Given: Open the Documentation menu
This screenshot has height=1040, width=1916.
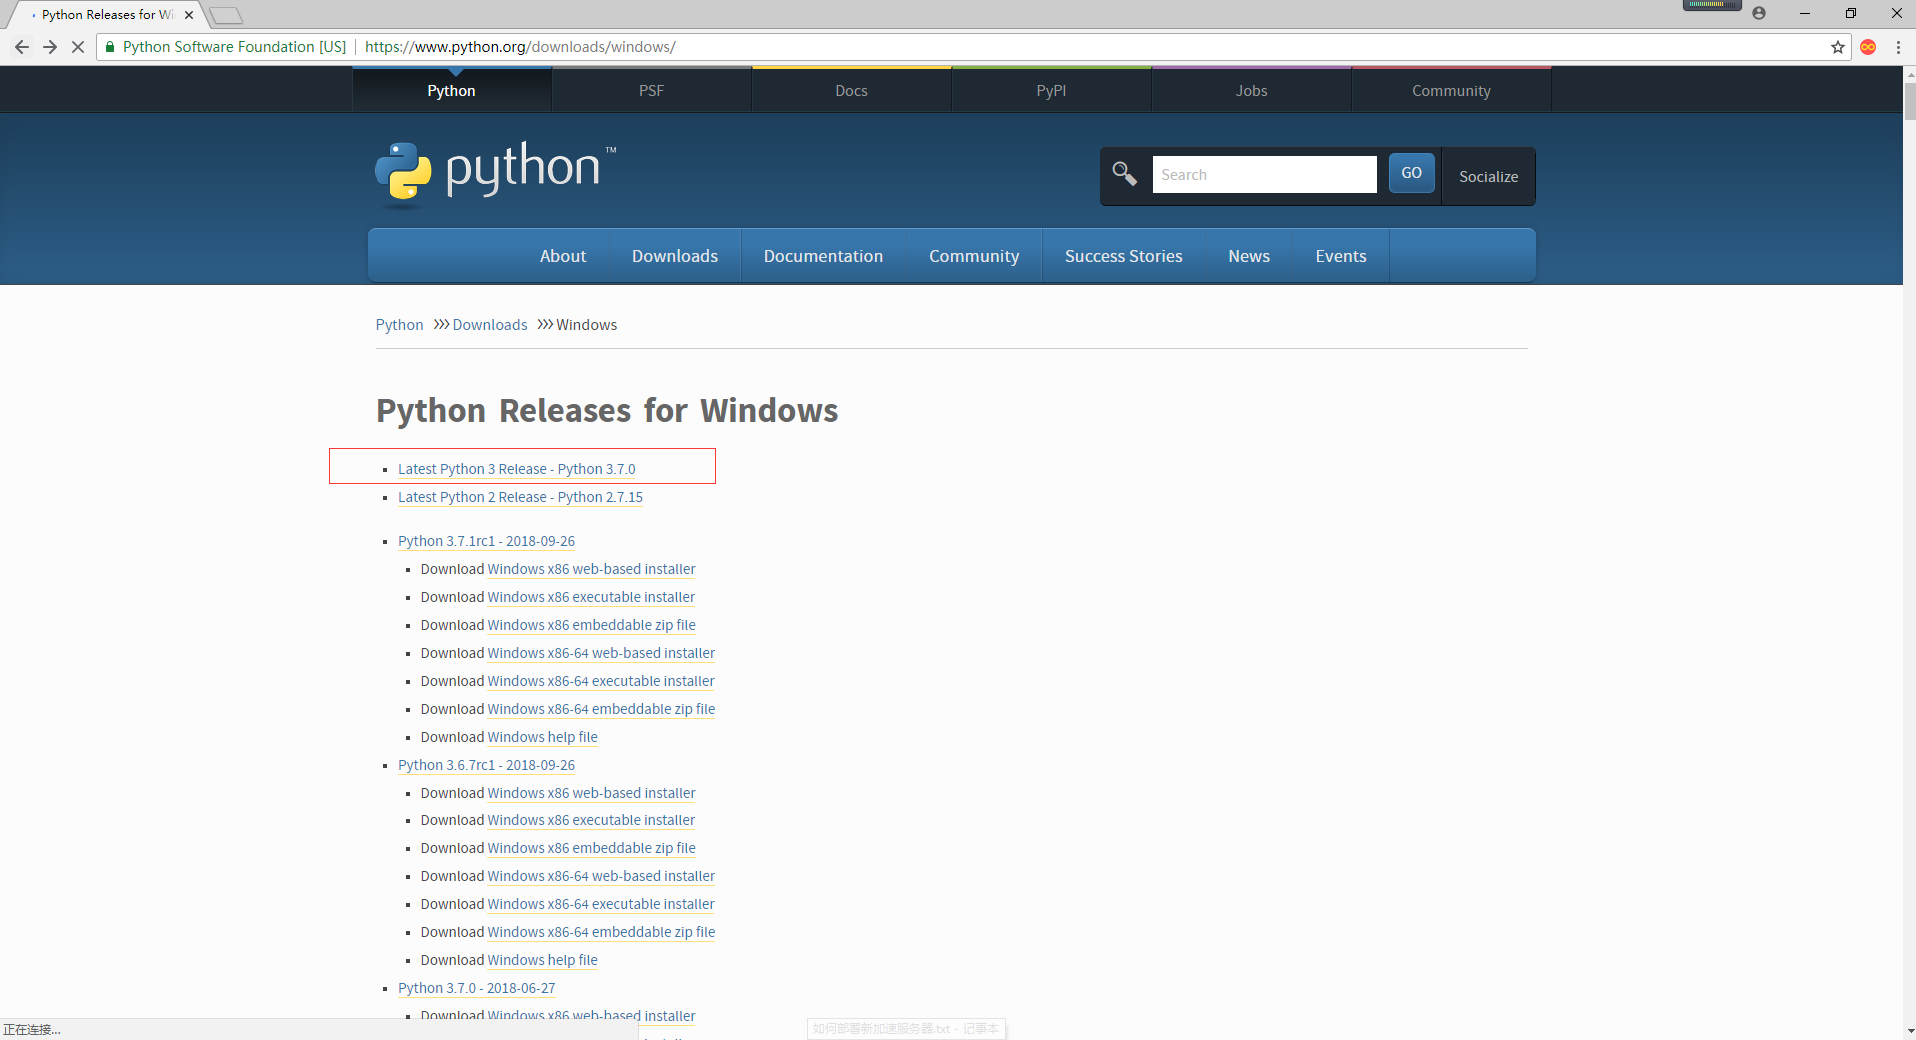Looking at the screenshot, I should click(823, 256).
